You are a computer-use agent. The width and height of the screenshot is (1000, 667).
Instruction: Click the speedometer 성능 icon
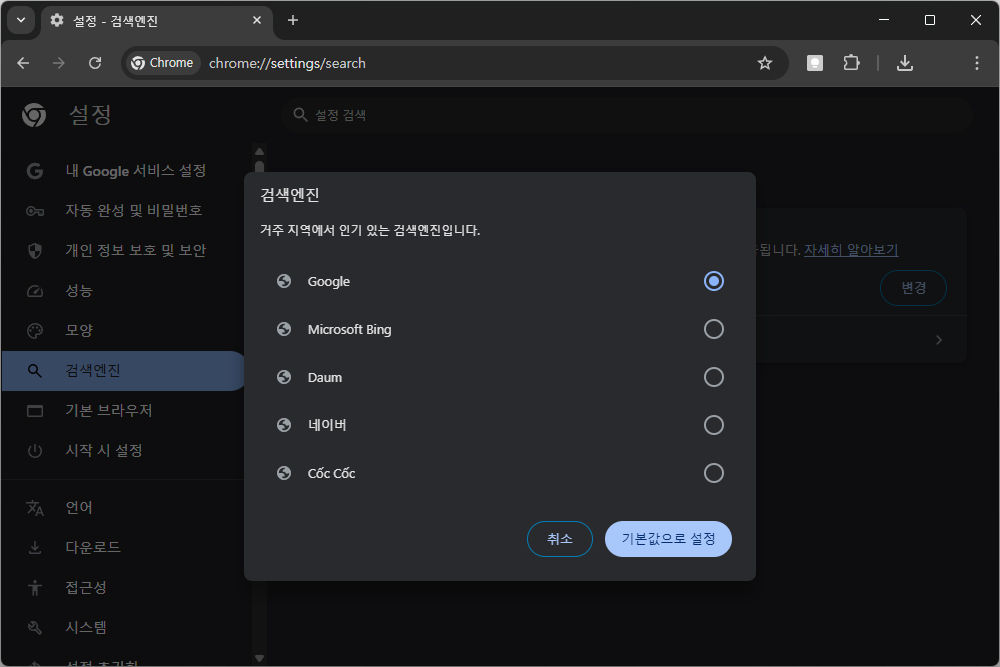35,291
